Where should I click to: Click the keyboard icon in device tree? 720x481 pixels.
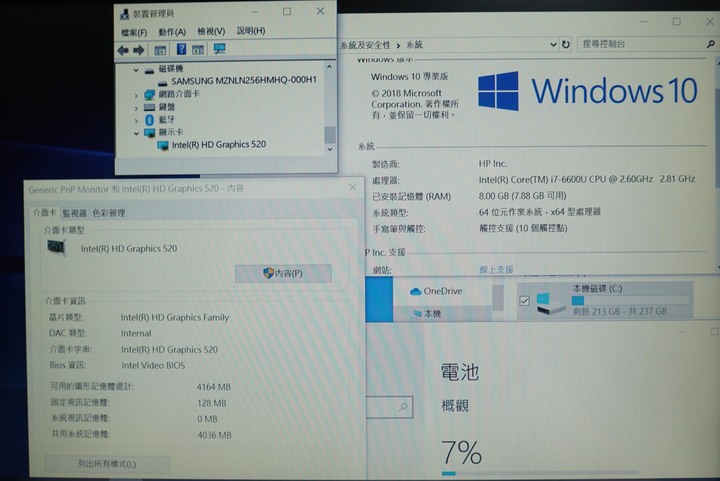click(x=149, y=107)
